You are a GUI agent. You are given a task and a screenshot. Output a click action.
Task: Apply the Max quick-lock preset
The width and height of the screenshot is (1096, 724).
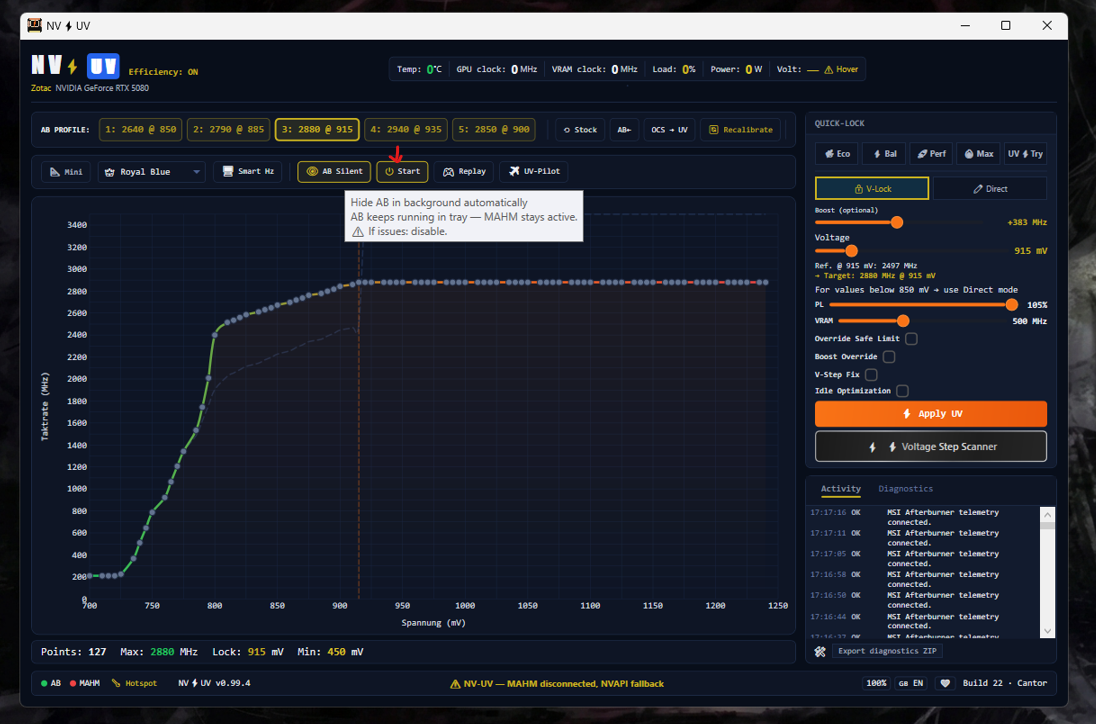tap(979, 154)
